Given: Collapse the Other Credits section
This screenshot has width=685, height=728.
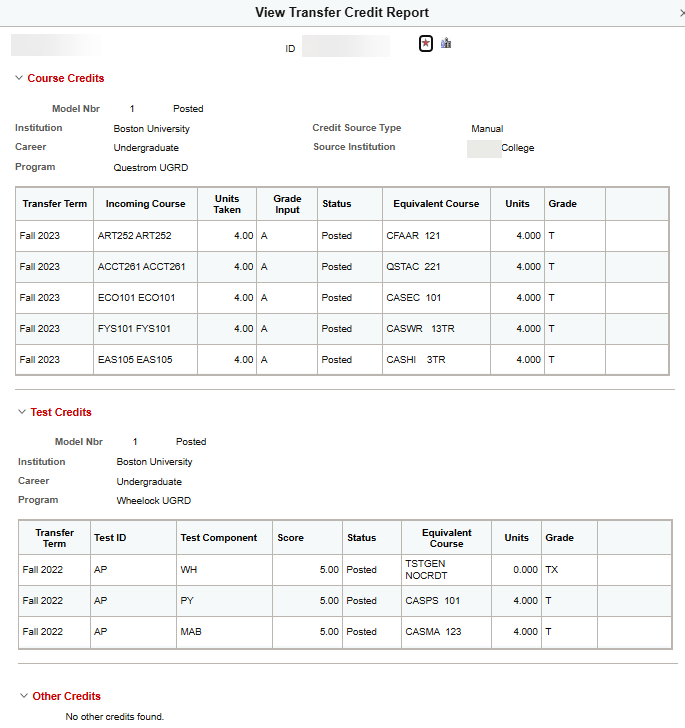Looking at the screenshot, I should [24, 696].
